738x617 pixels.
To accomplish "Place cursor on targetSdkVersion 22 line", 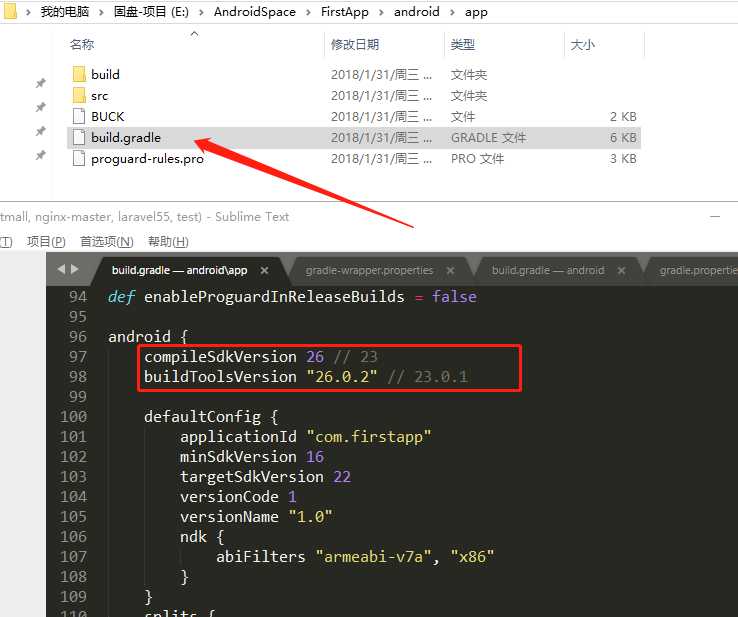I will click(x=265, y=477).
